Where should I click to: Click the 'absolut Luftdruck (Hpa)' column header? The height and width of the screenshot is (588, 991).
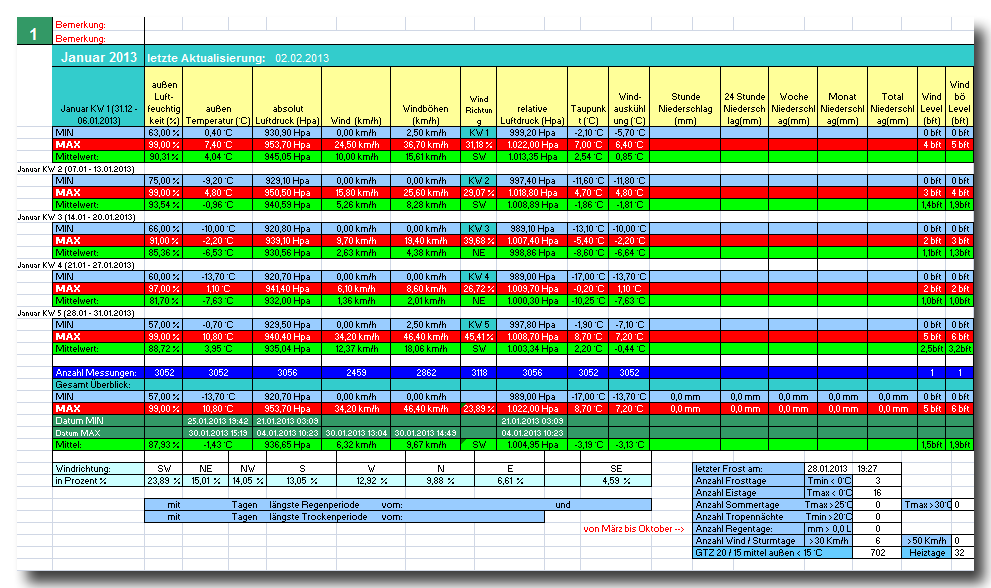coord(288,97)
